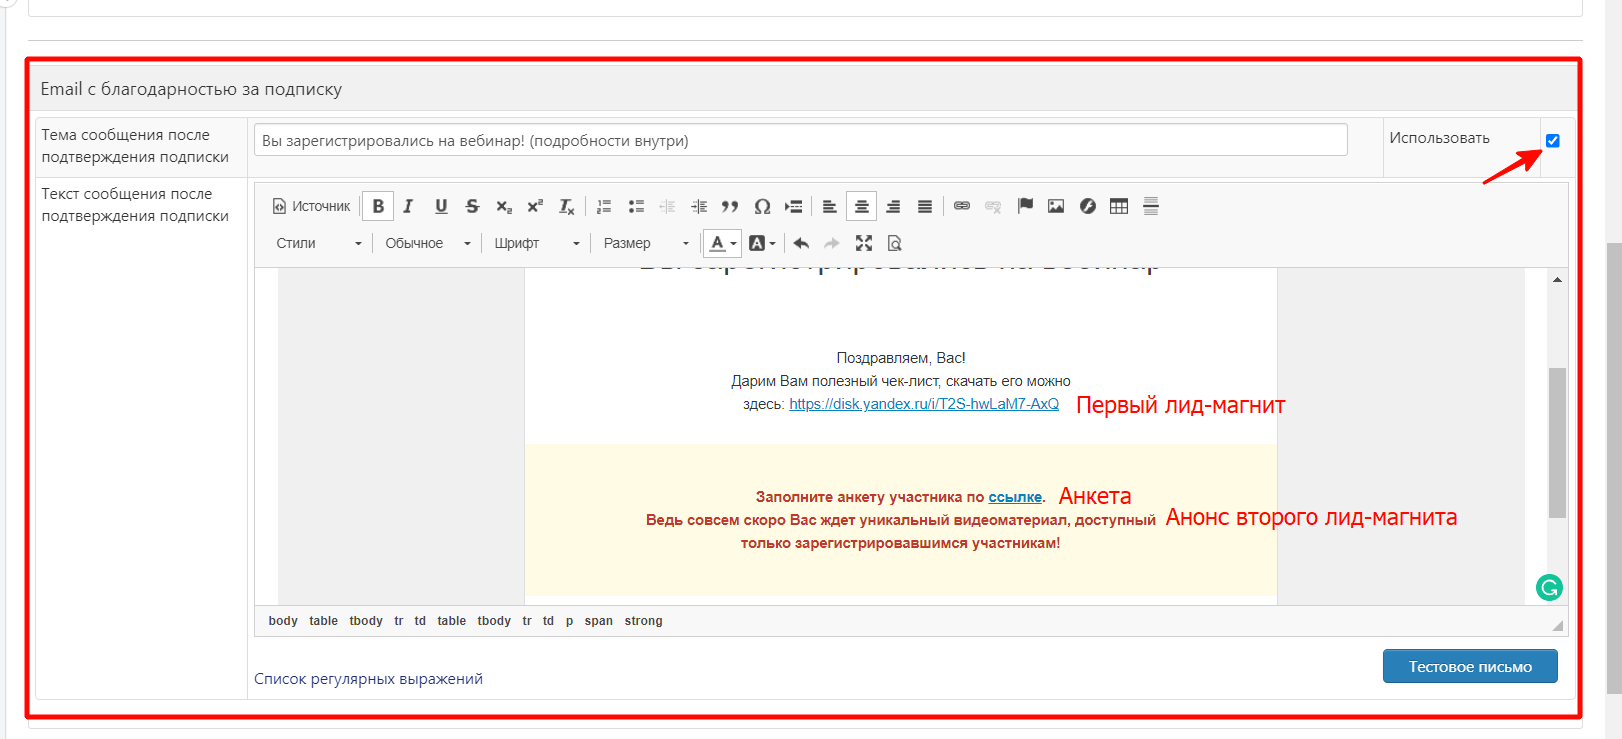Screen dimensions: 1622x739
Task: Insert special character (Omega)
Action: pyautogui.click(x=762, y=206)
